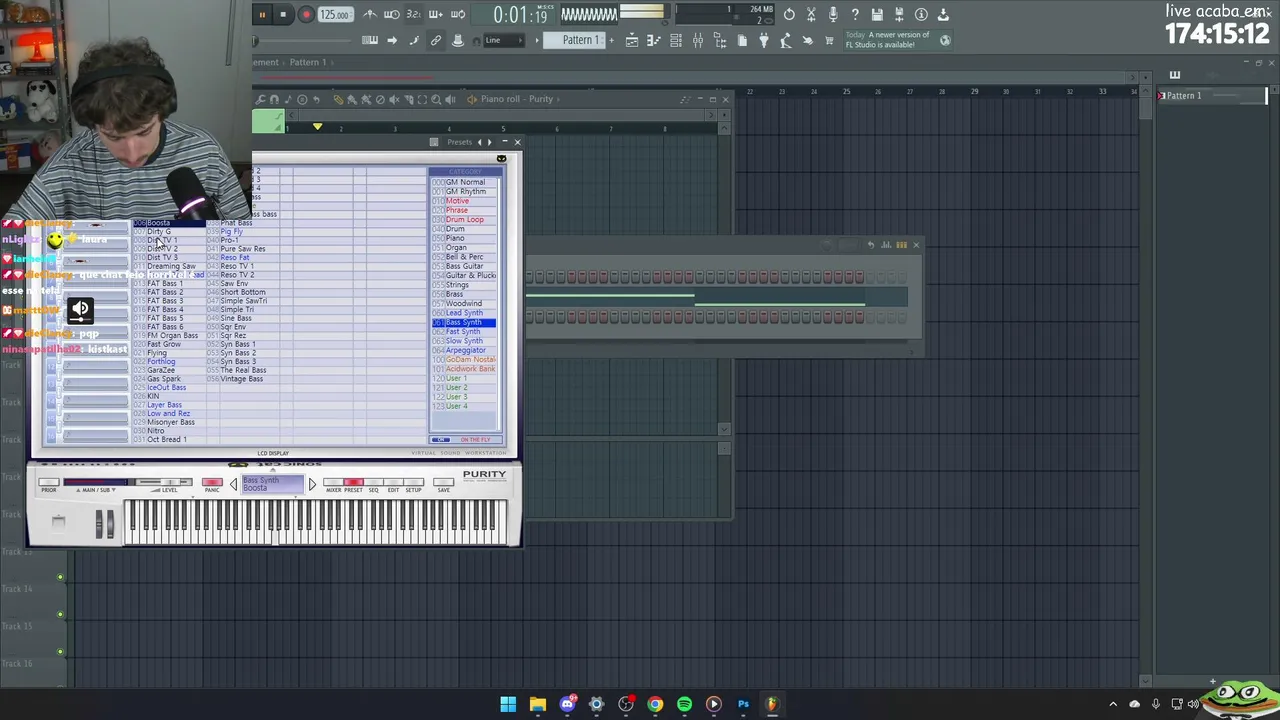Open Google Chrome from the taskbar
Viewport: 1280px width, 720px height.
click(655, 704)
